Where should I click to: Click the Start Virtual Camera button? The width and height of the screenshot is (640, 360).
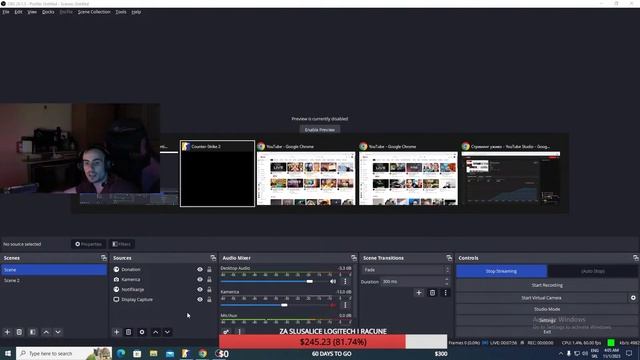click(x=542, y=298)
